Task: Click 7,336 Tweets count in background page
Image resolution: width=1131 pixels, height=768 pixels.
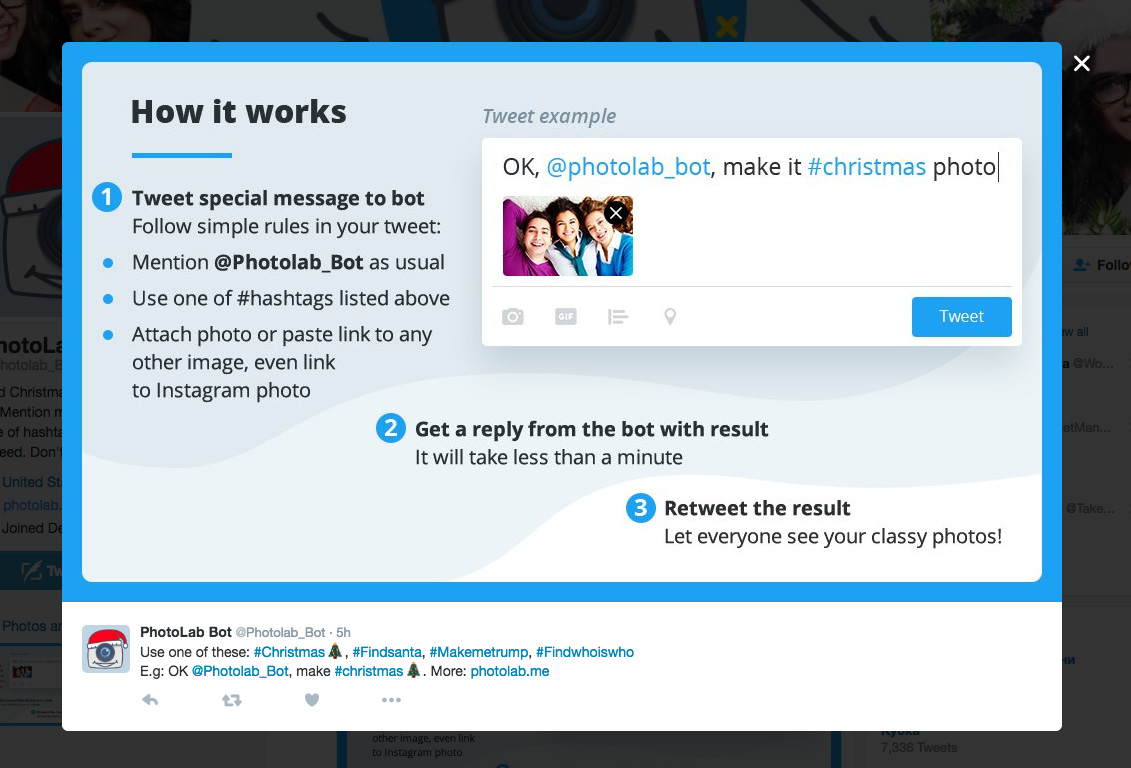Action: click(919, 748)
